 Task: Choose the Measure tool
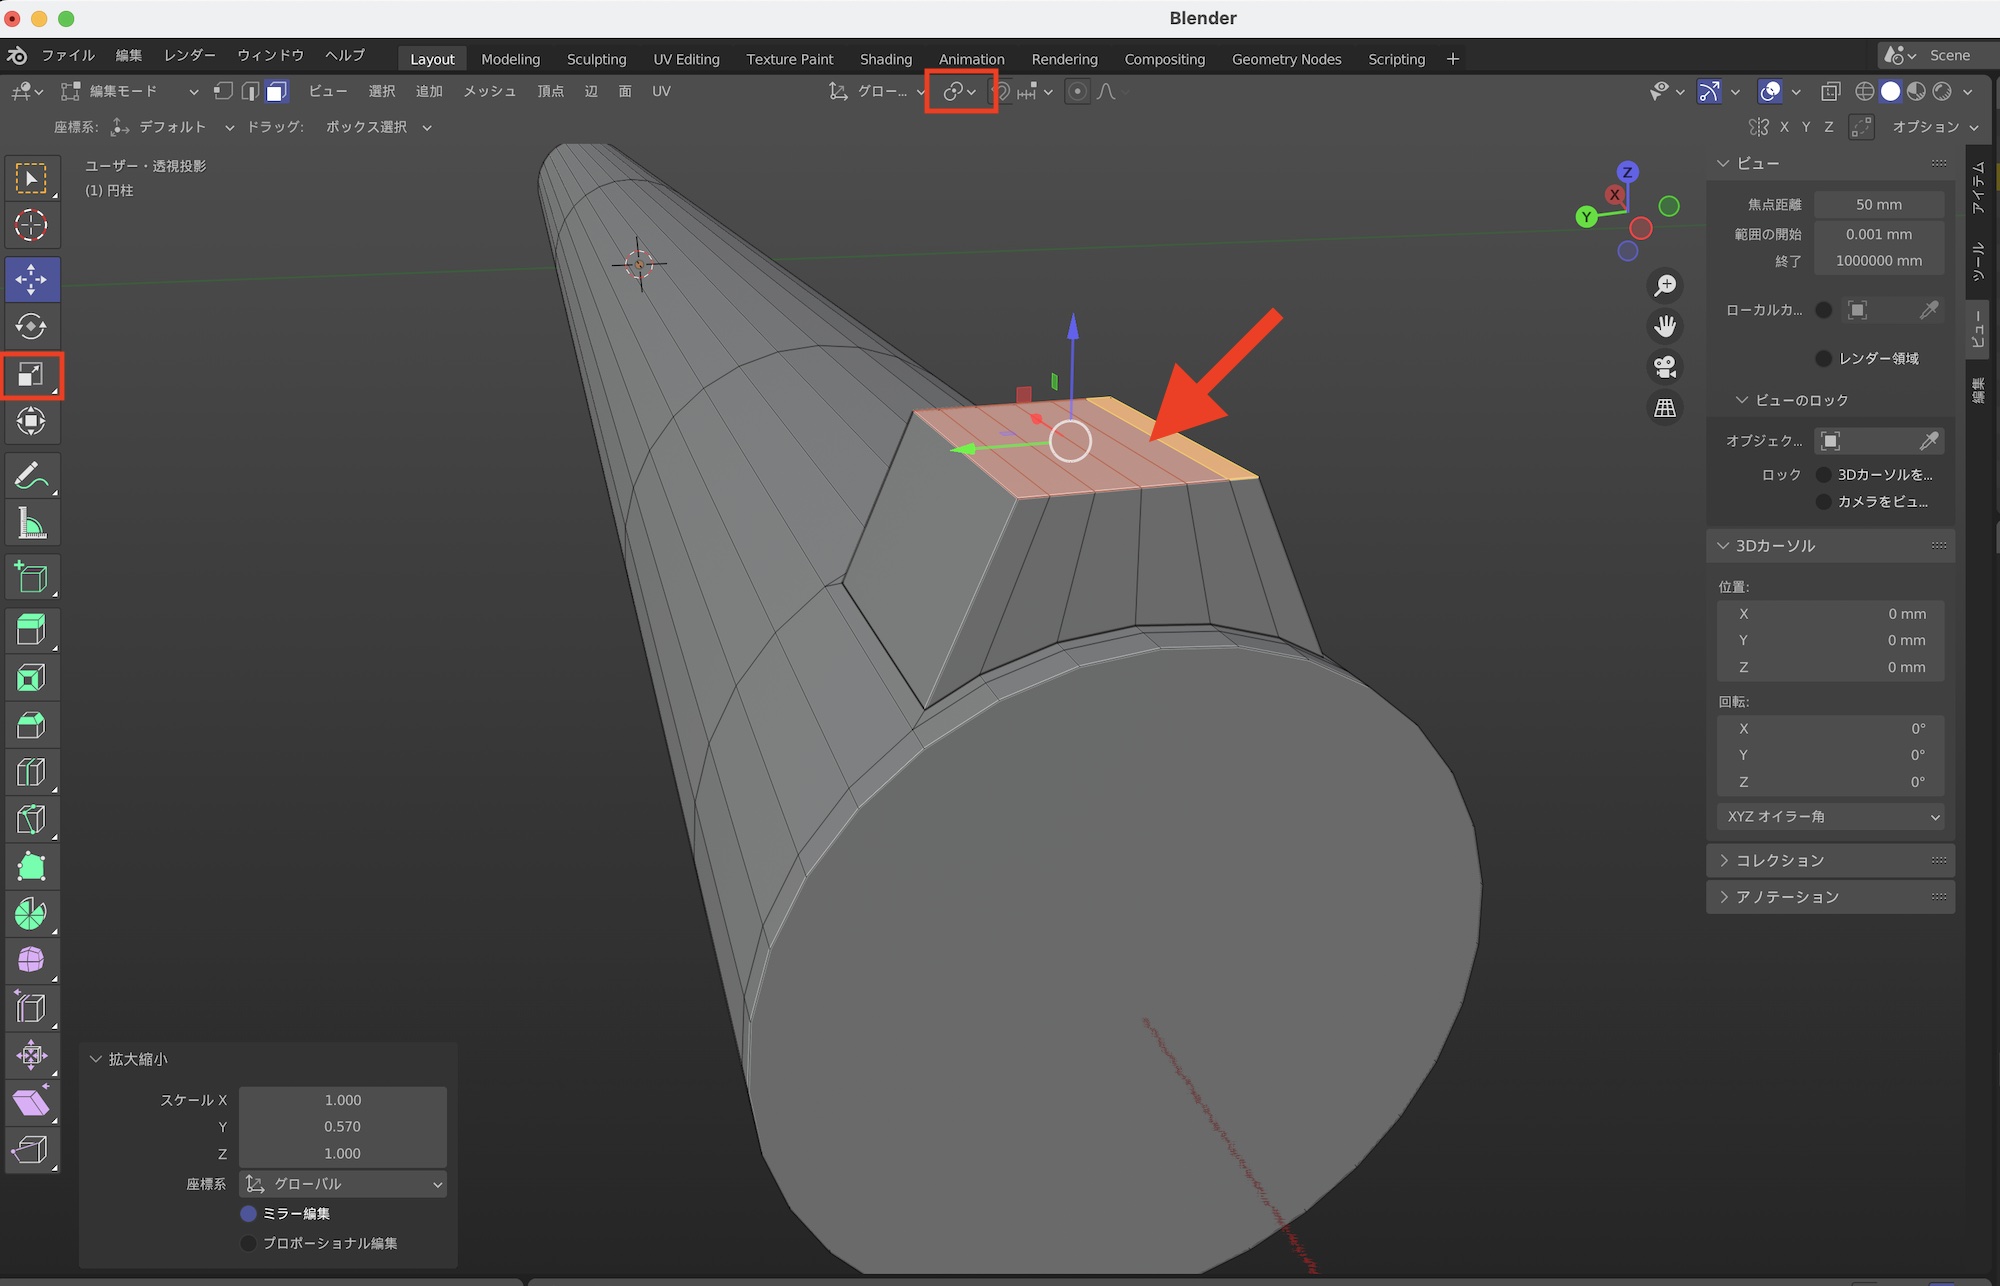(x=31, y=523)
